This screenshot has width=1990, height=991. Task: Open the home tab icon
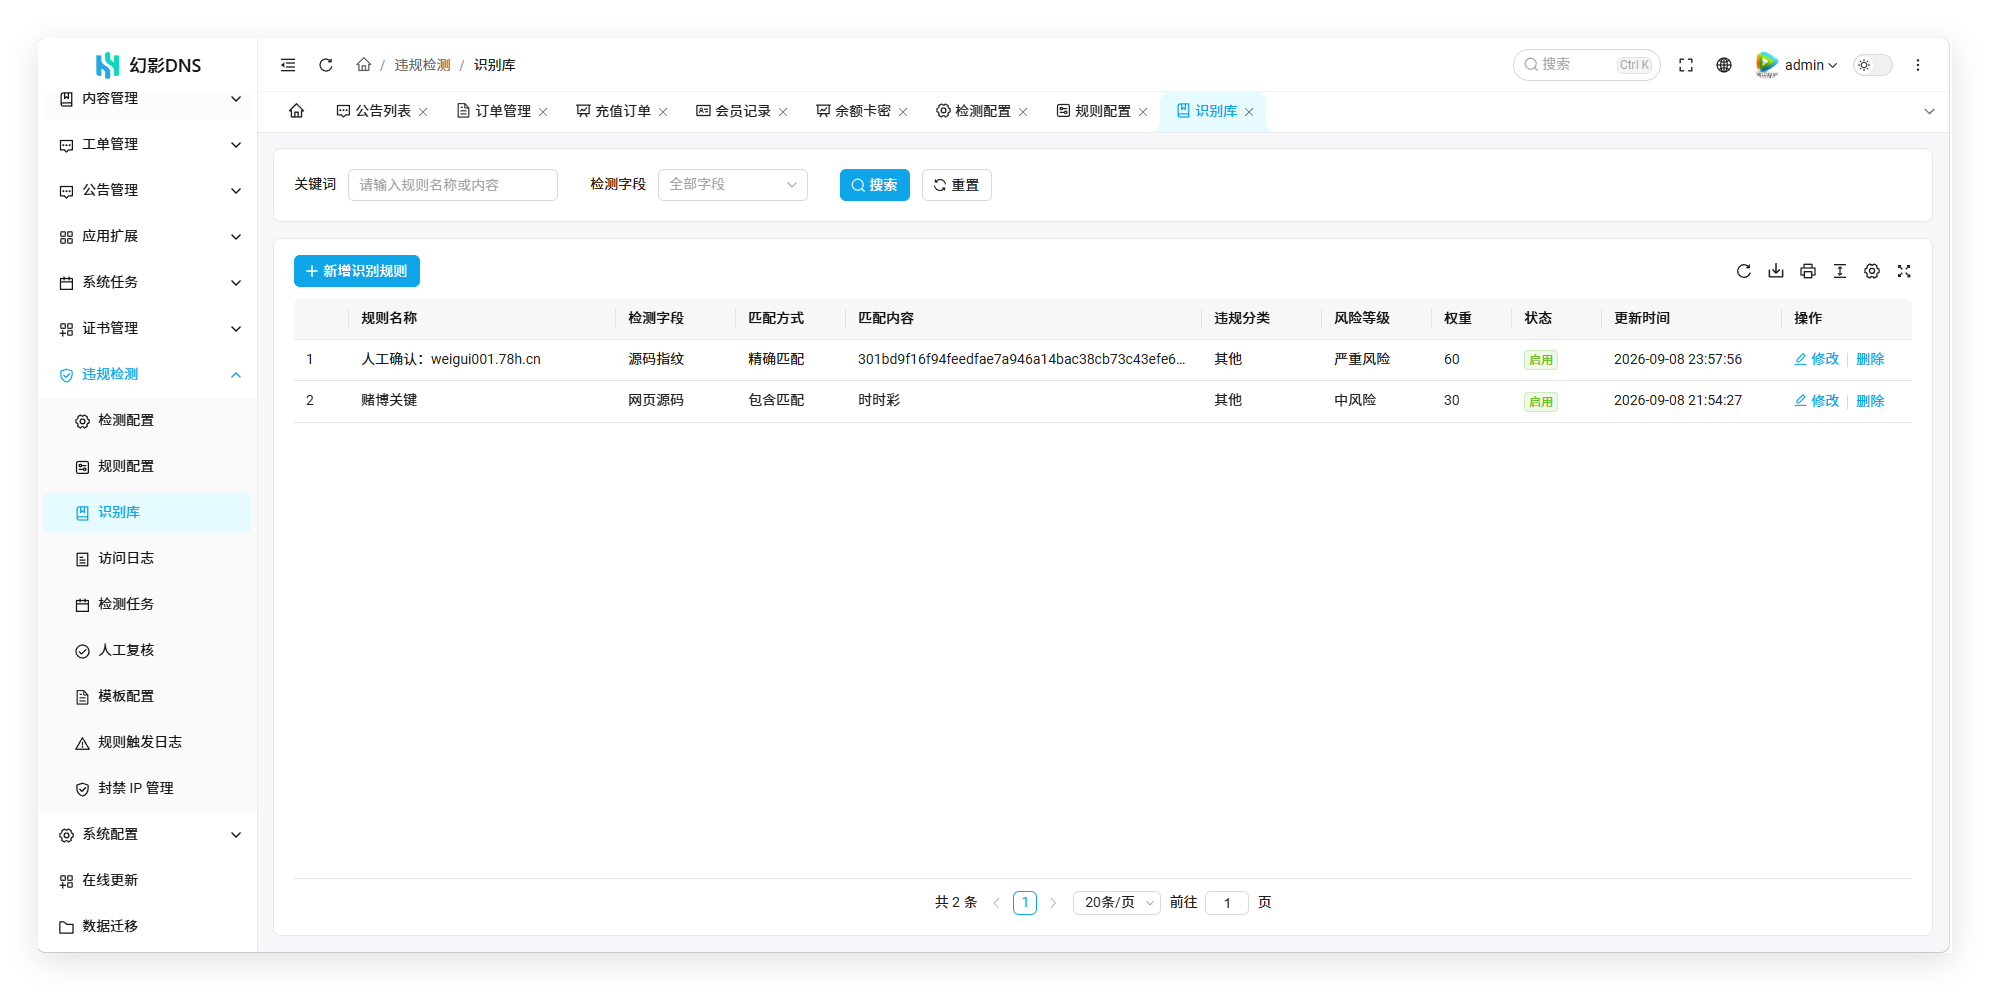point(297,111)
